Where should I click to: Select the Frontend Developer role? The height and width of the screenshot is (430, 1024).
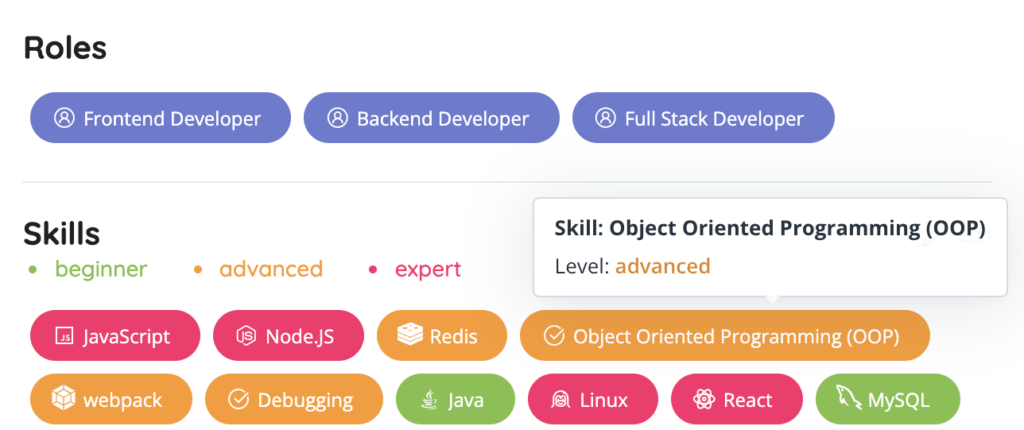coord(160,118)
